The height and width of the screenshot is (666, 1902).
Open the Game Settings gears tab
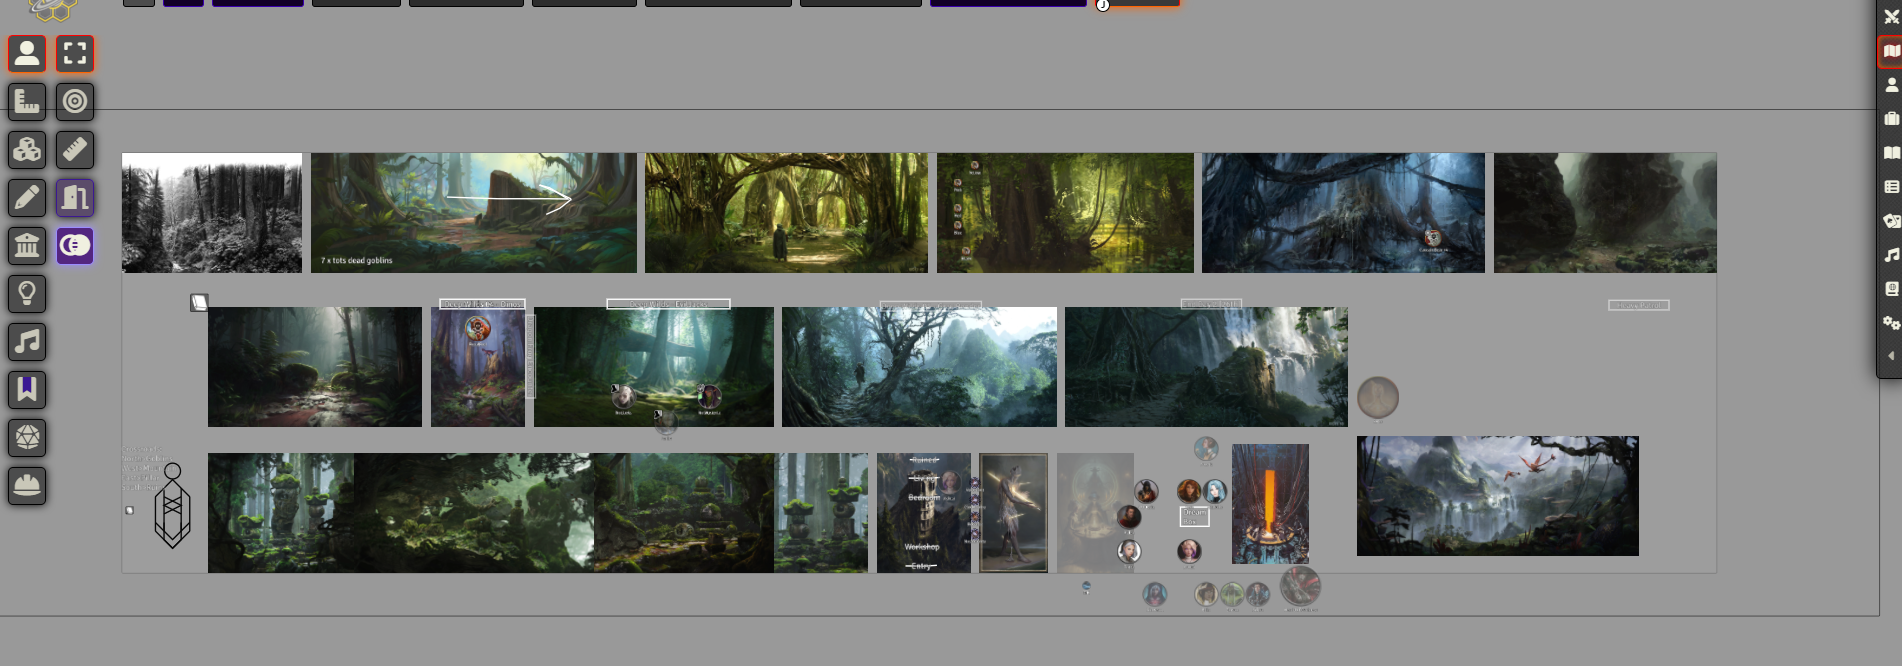point(1891,323)
